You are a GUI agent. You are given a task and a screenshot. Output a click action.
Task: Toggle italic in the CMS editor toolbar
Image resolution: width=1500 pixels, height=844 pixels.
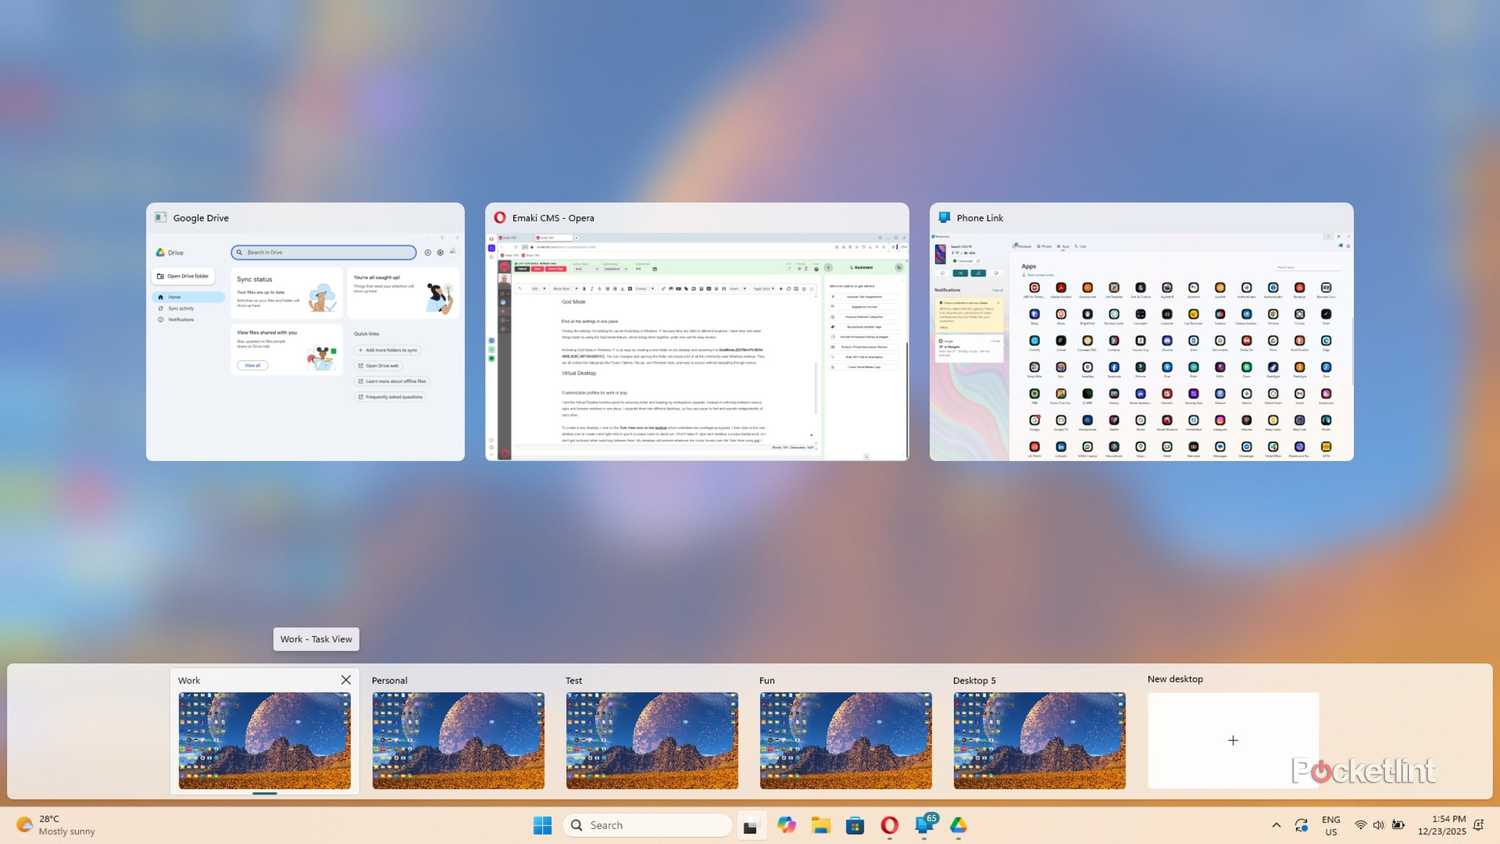pos(592,288)
